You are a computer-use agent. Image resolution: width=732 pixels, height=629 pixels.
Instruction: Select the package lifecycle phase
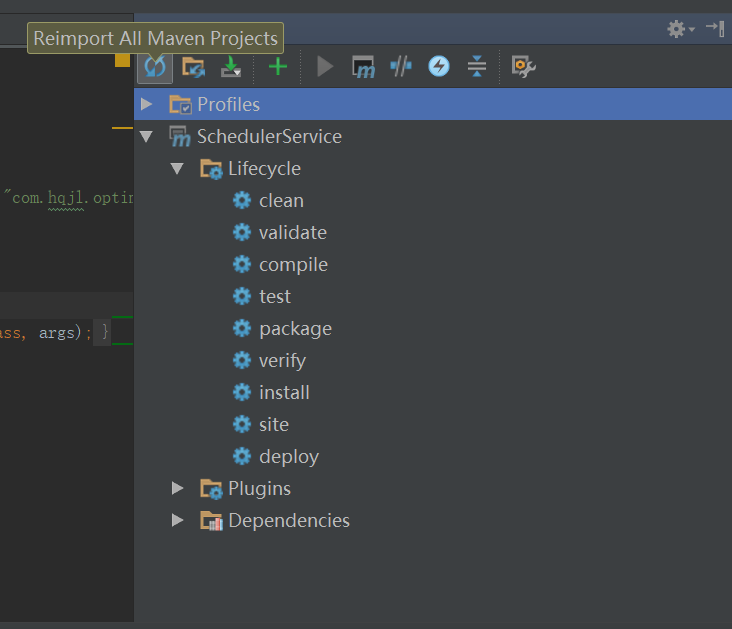point(296,329)
